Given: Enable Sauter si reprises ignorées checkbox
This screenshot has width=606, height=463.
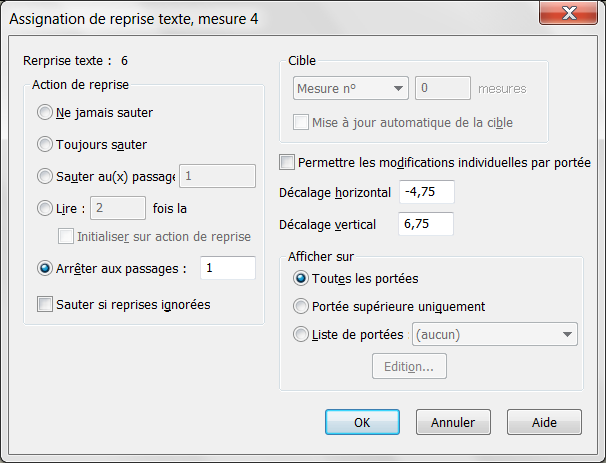Looking at the screenshot, I should (45, 304).
